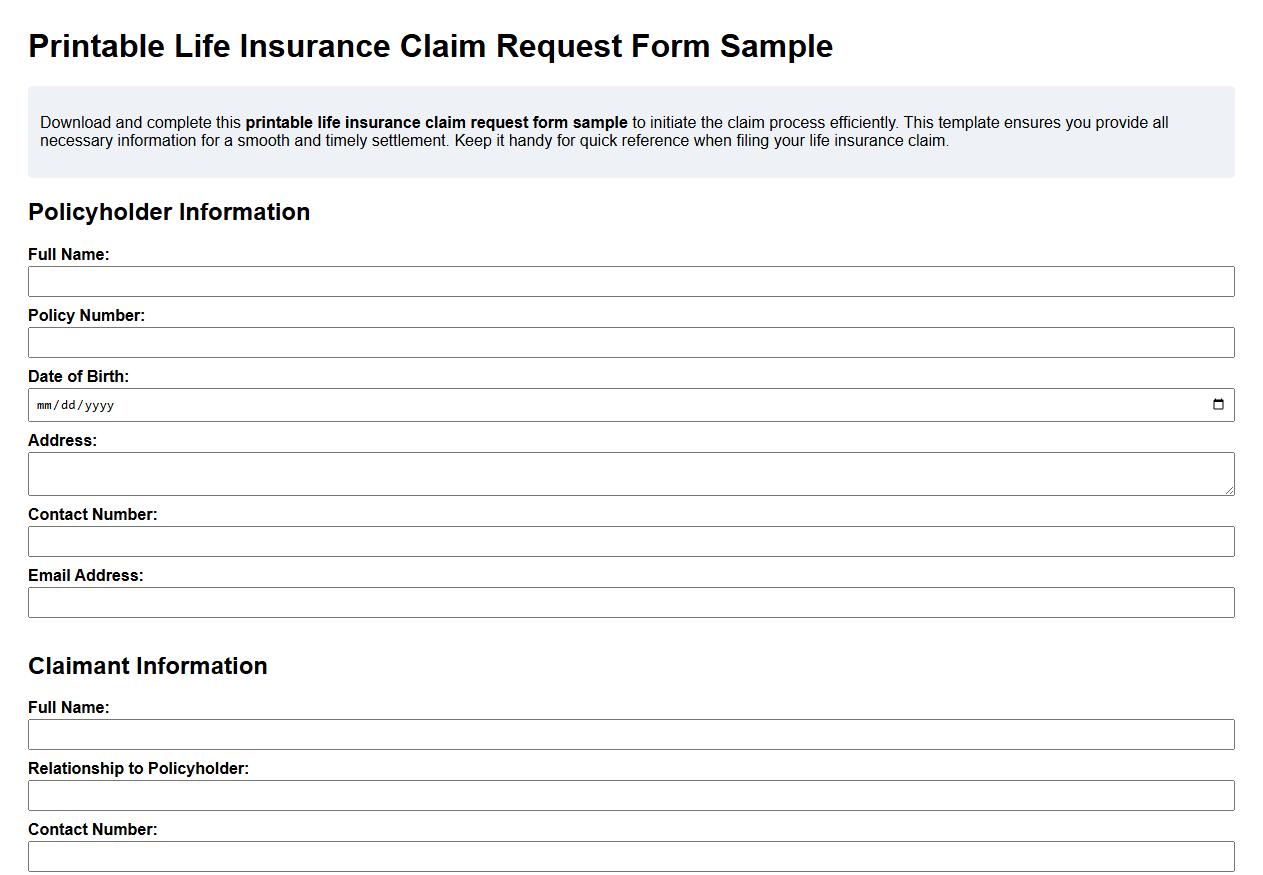This screenshot has width=1263, height=875.
Task: Click the Relationship to Policyholder field
Action: pyautogui.click(x=630, y=795)
